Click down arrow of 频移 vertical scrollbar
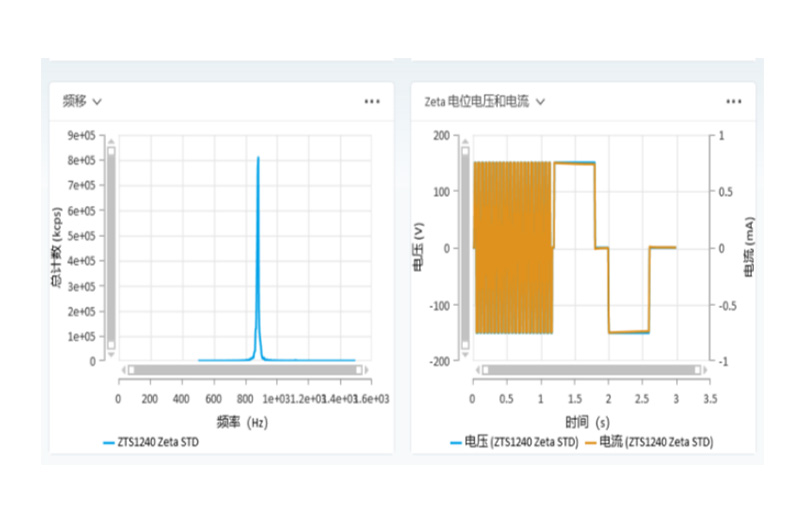The height and width of the screenshot is (523, 800). coord(111,355)
